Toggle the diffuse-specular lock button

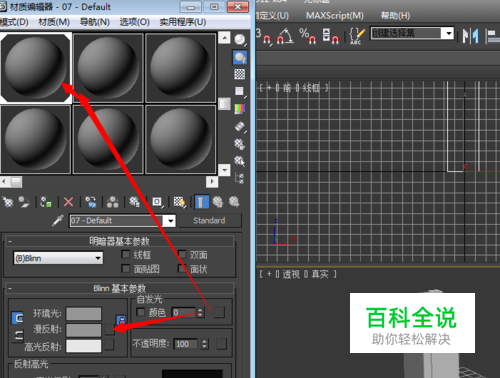18,336
